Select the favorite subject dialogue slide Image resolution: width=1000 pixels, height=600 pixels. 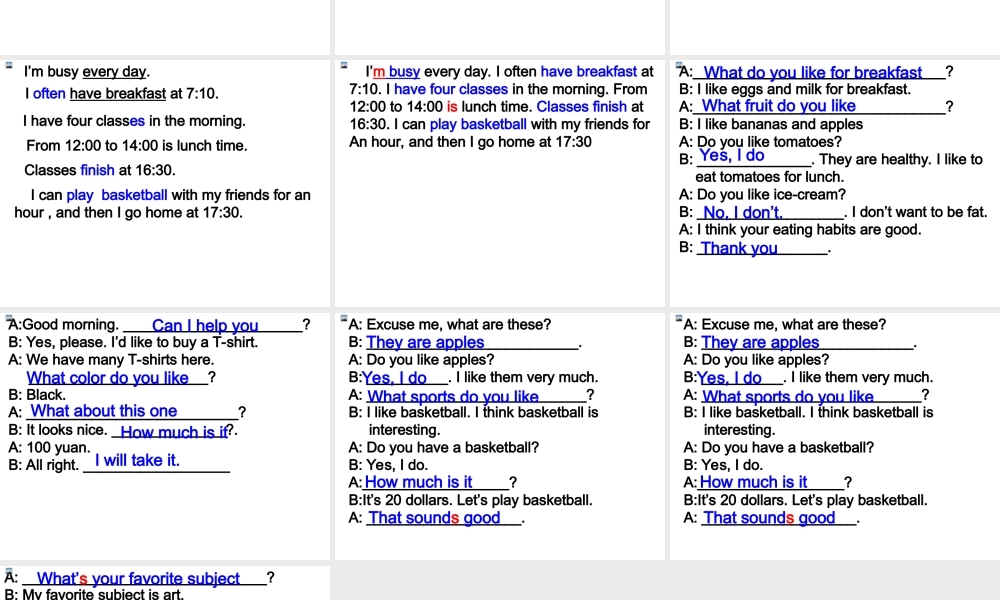[x=165, y=583]
